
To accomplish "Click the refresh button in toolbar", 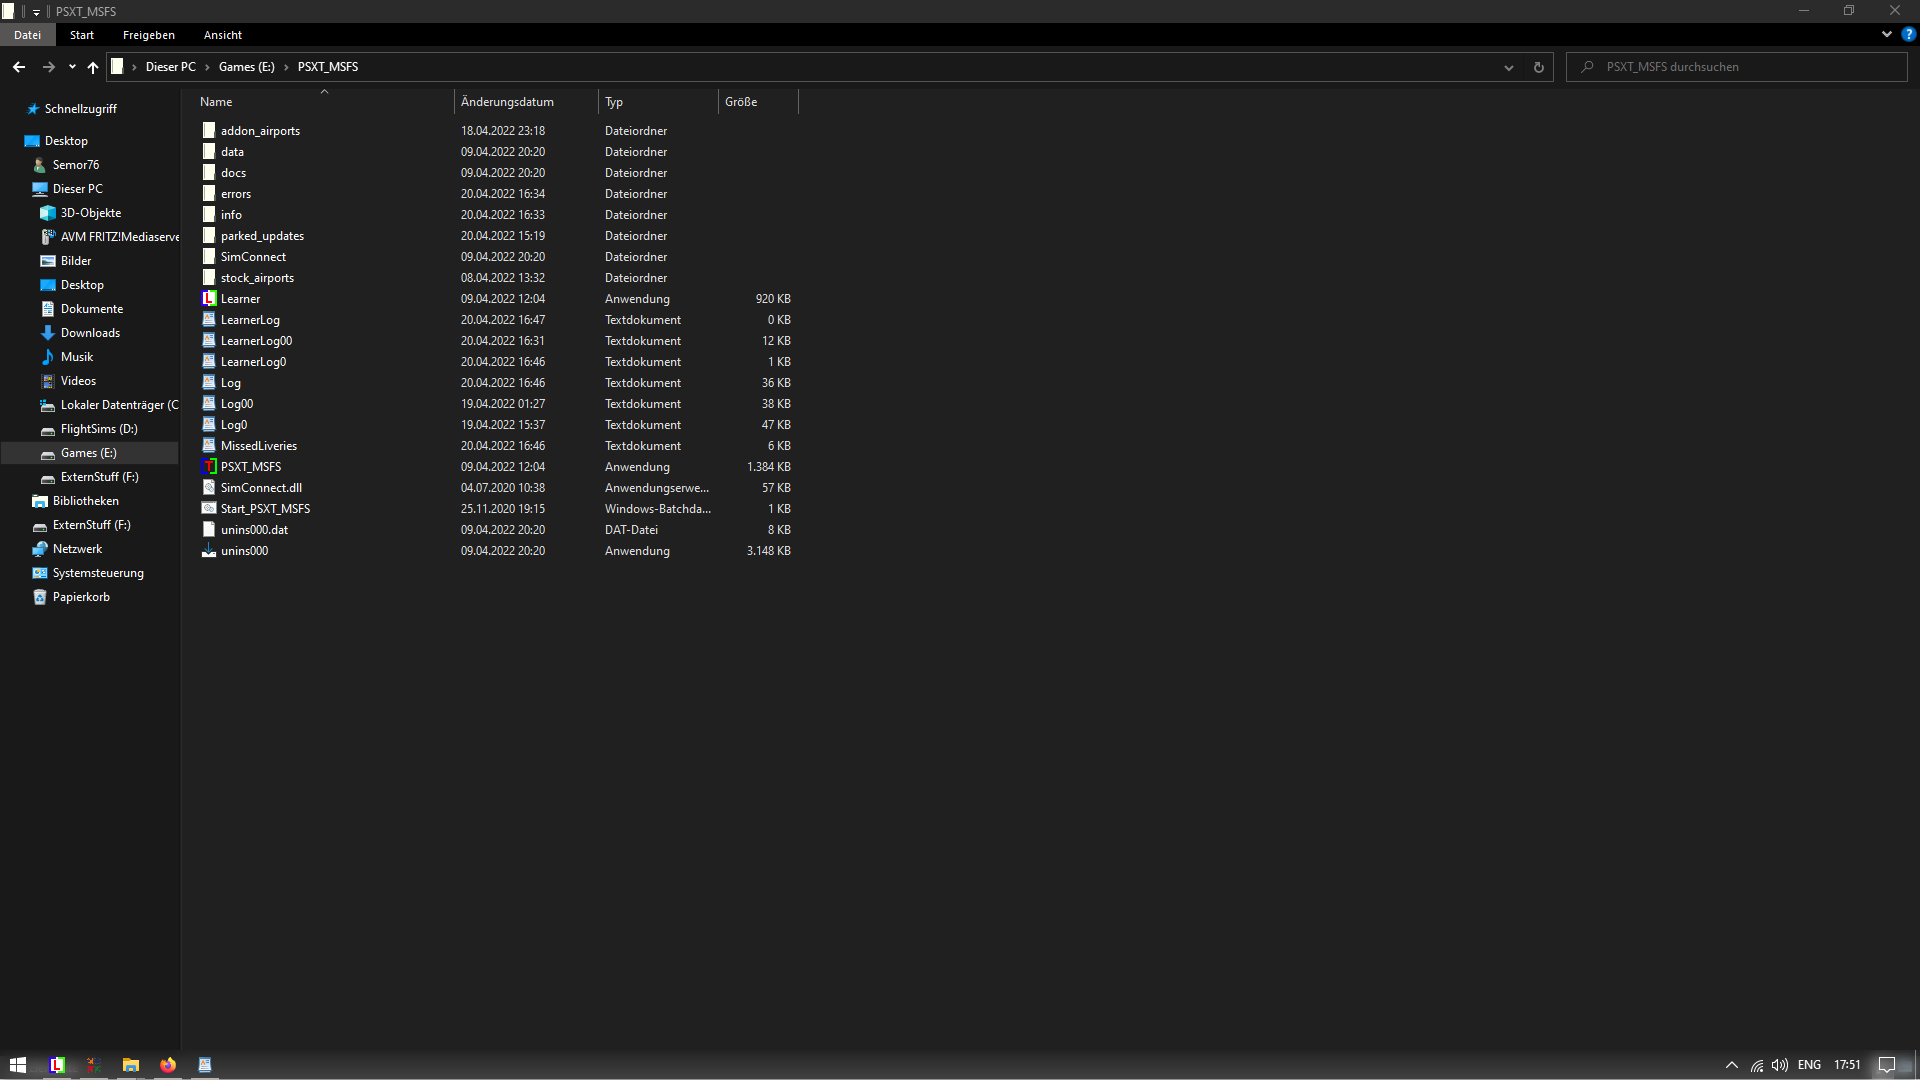I will [1539, 66].
